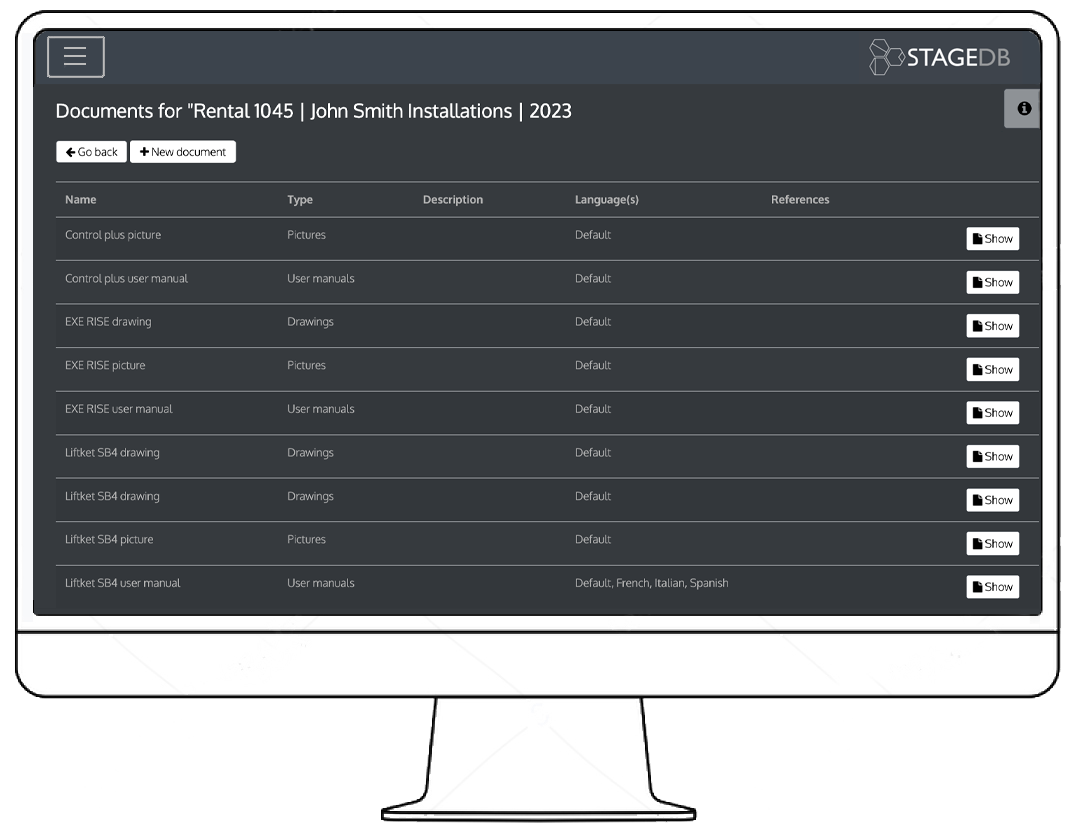Select 'Default, French, Italian, Spanish' languages cell
The width and height of the screenshot is (1073, 833).
(651, 583)
